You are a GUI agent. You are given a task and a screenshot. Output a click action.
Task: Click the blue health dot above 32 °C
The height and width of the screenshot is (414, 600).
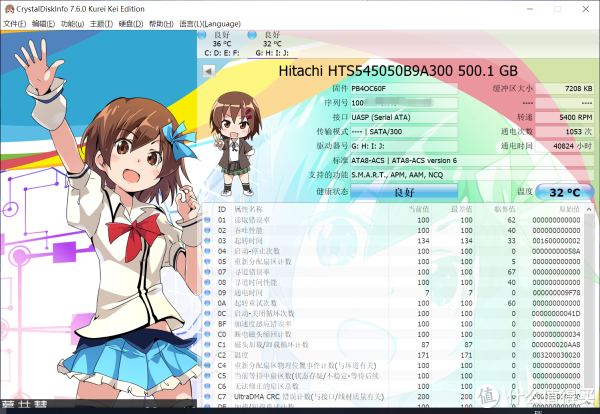click(x=252, y=35)
